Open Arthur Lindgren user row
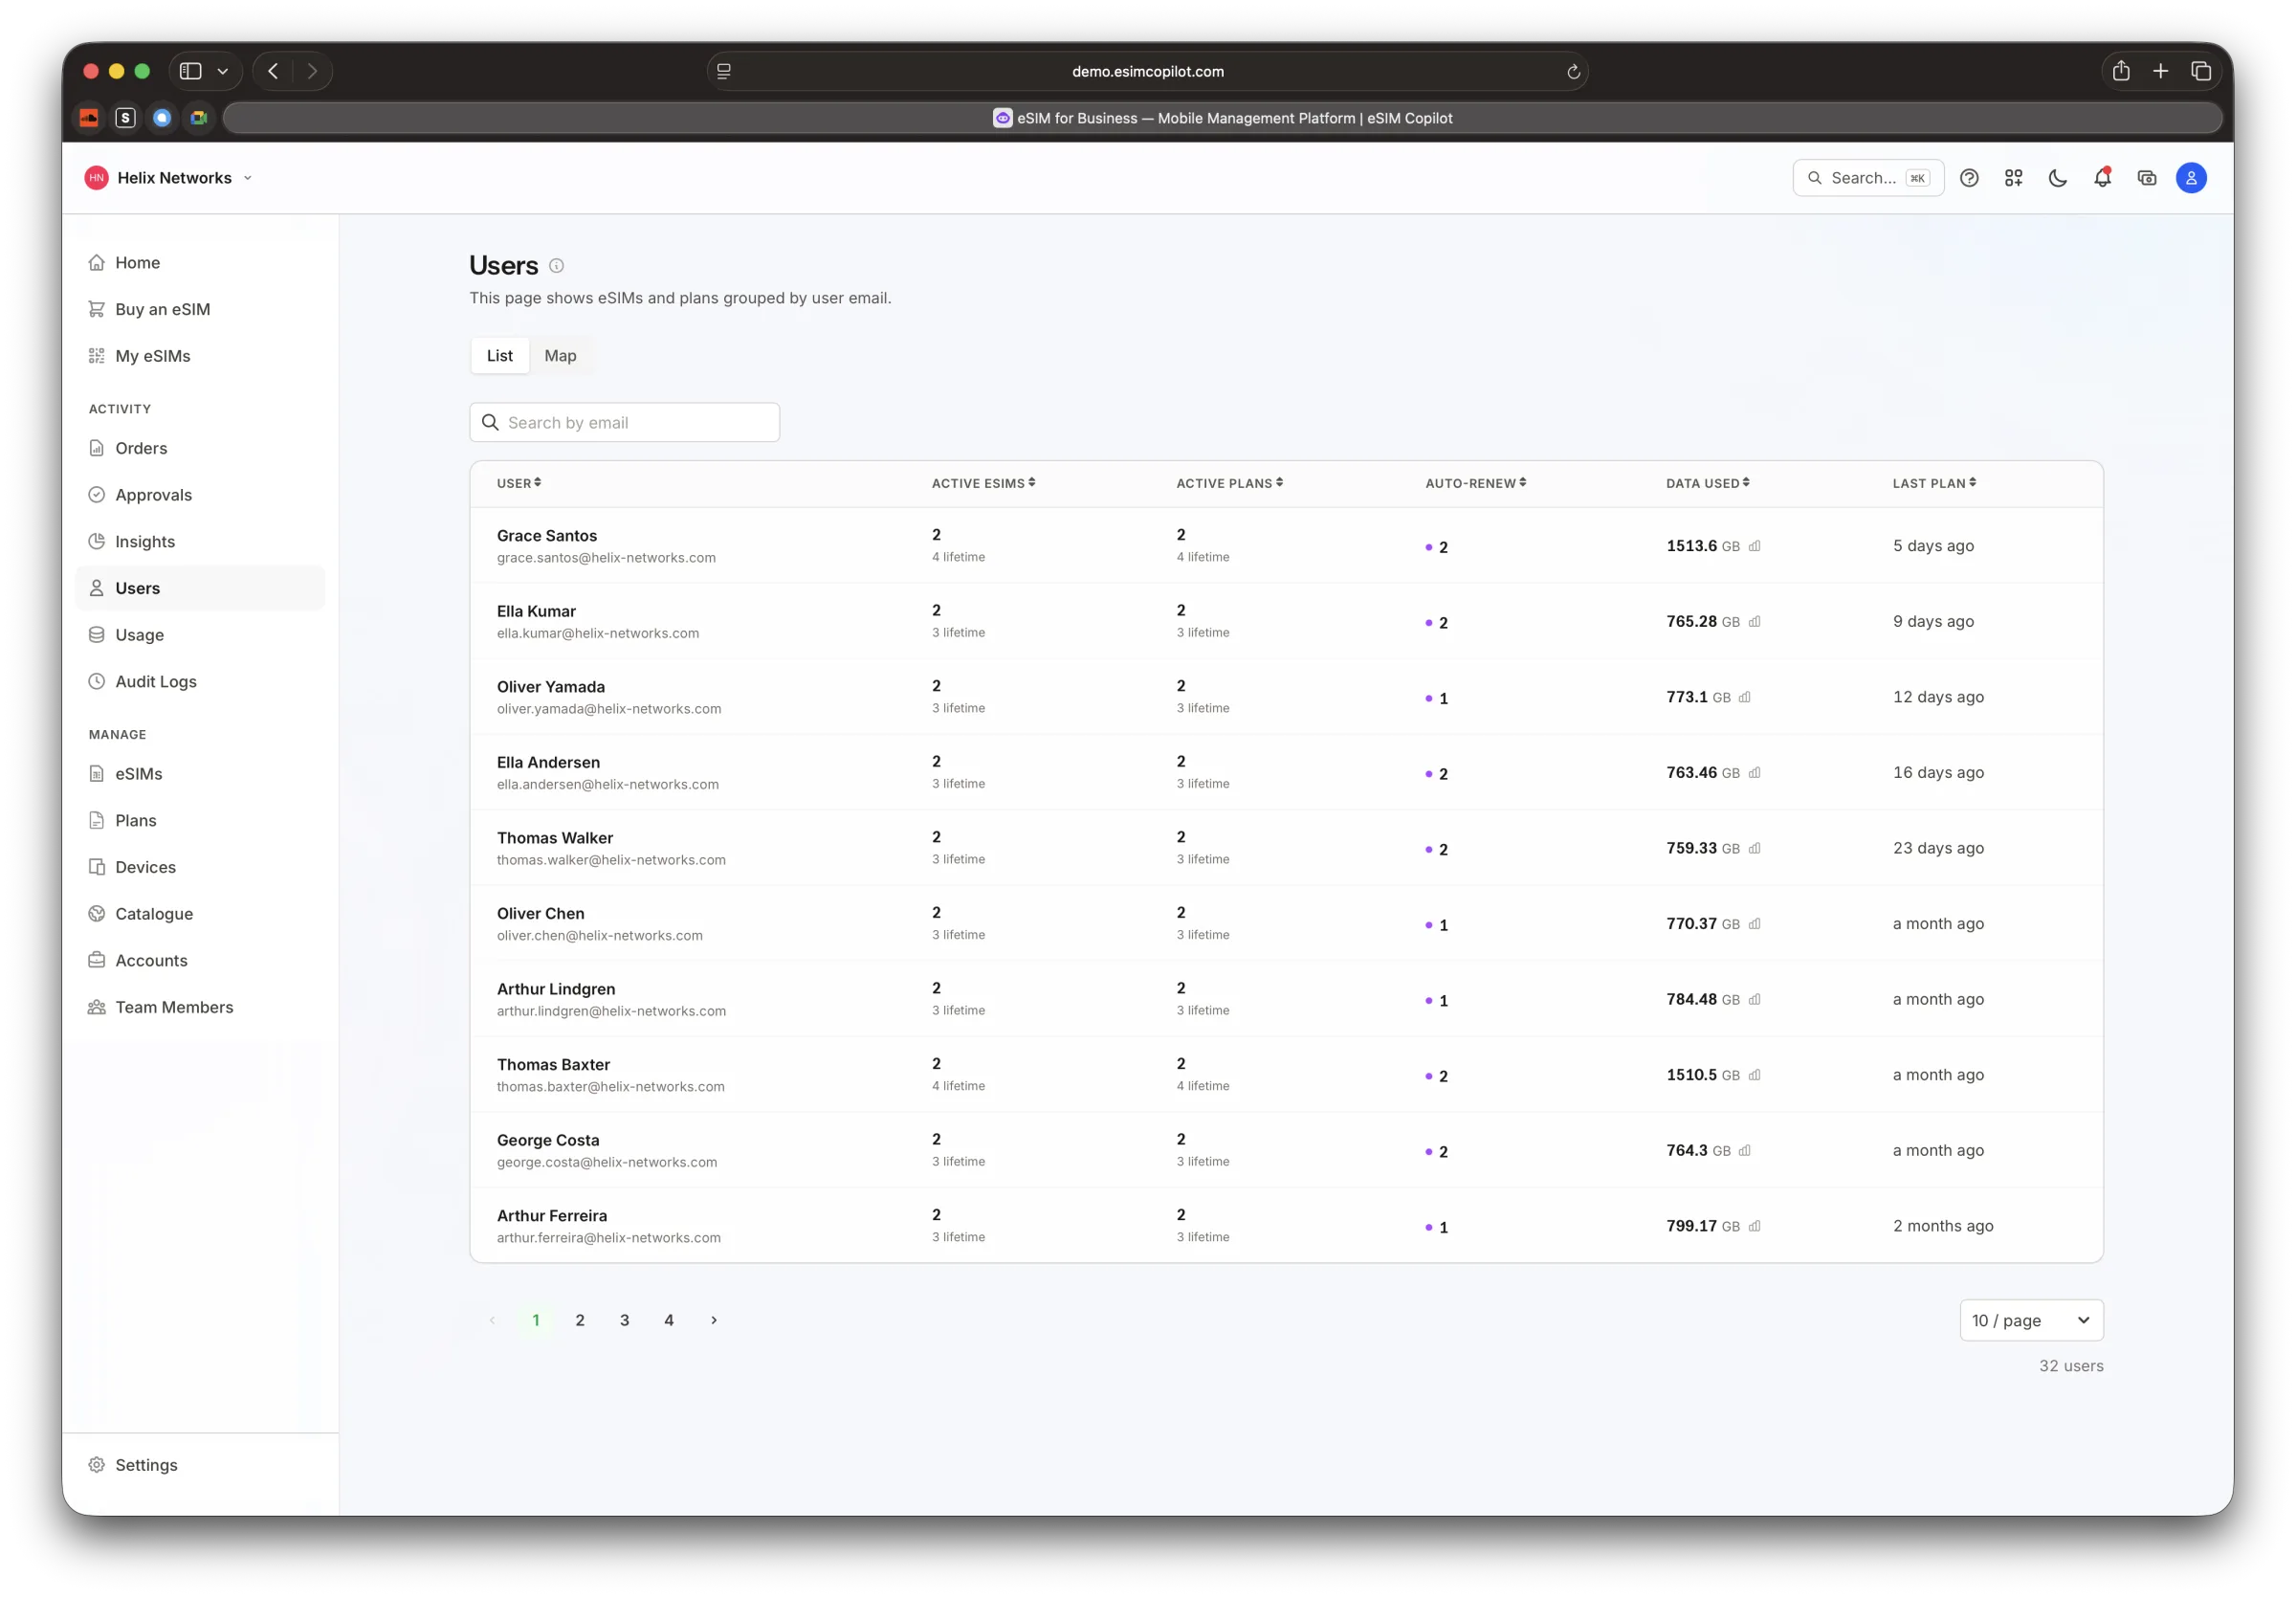 1286,999
